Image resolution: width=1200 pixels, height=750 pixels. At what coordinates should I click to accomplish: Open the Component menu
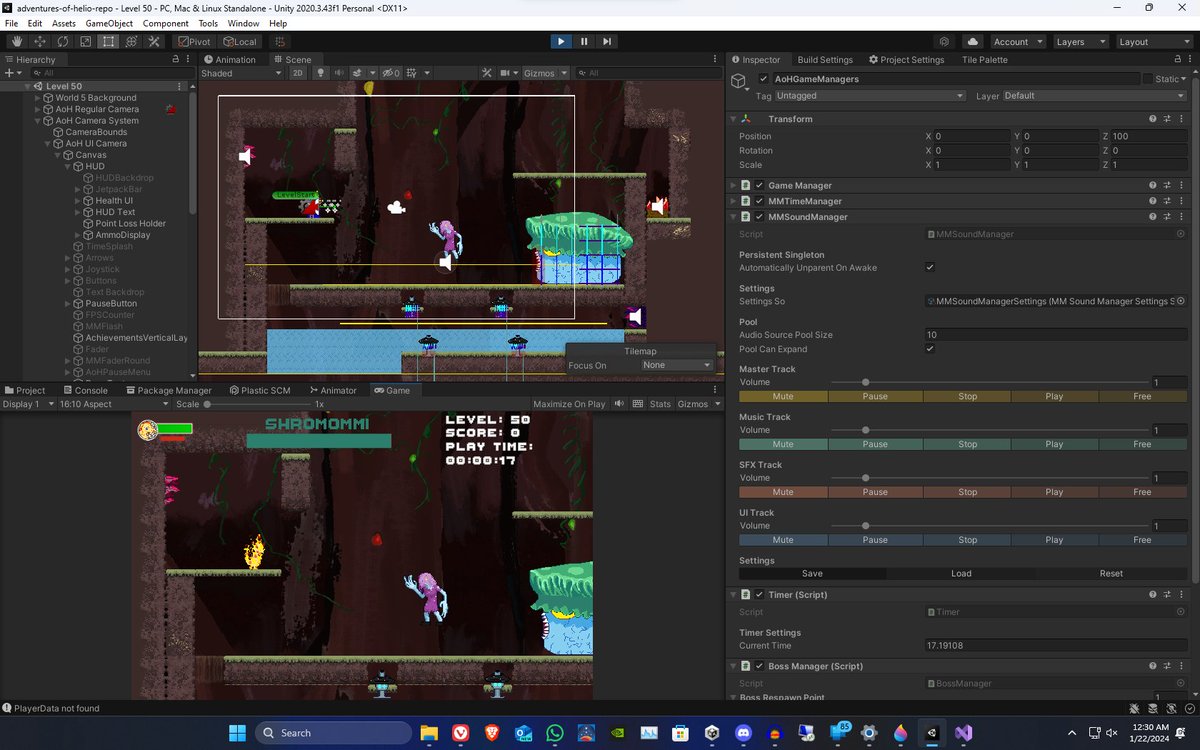166,23
